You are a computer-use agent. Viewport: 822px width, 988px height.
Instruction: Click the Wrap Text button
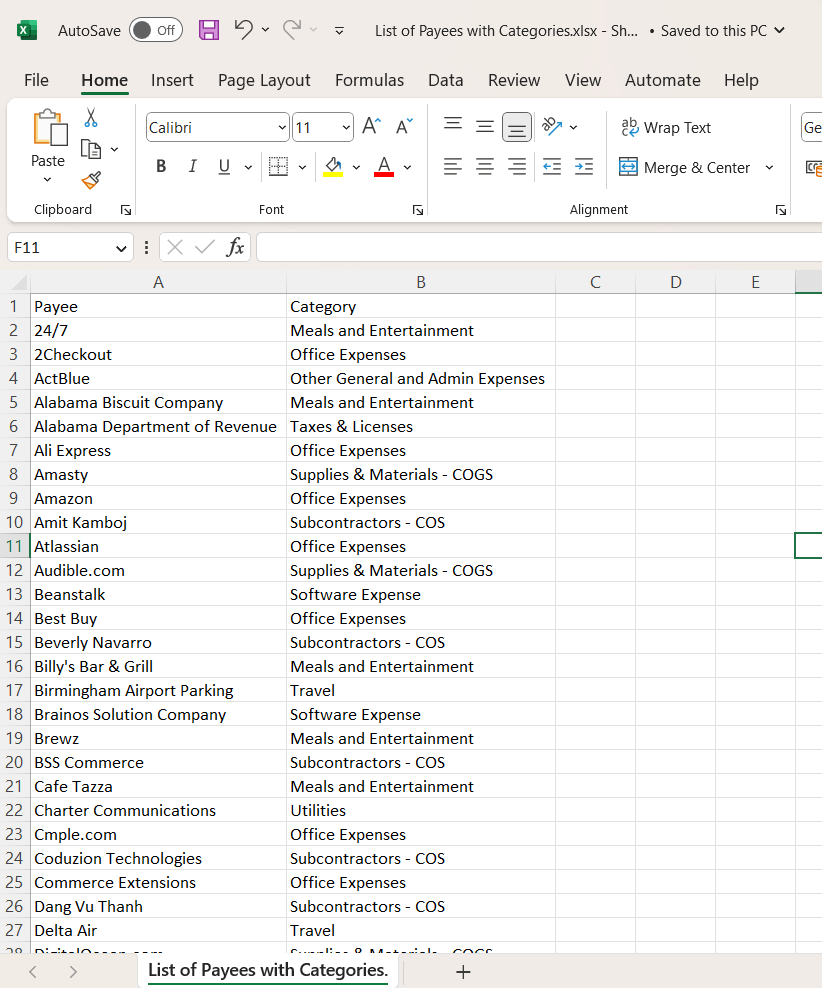click(x=666, y=127)
